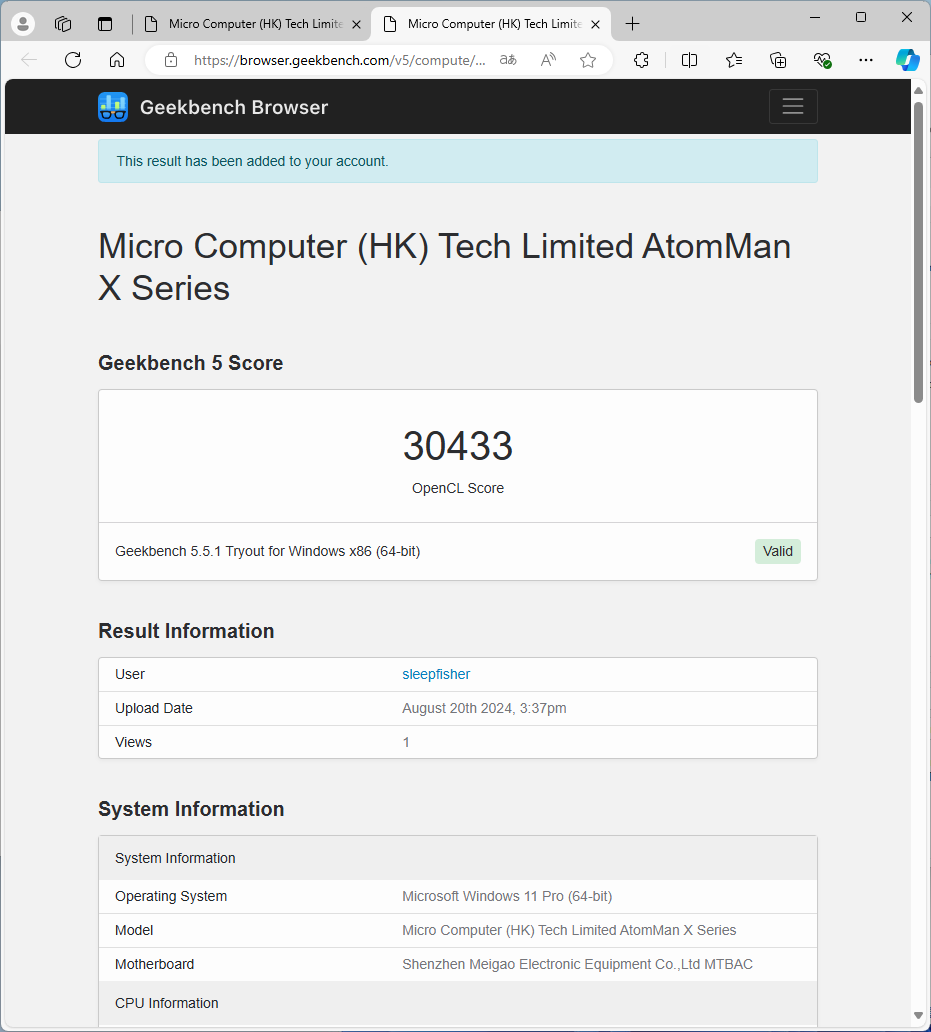This screenshot has width=931, height=1032.
Task: Click the page scrollbar down arrow
Action: point(918,1016)
